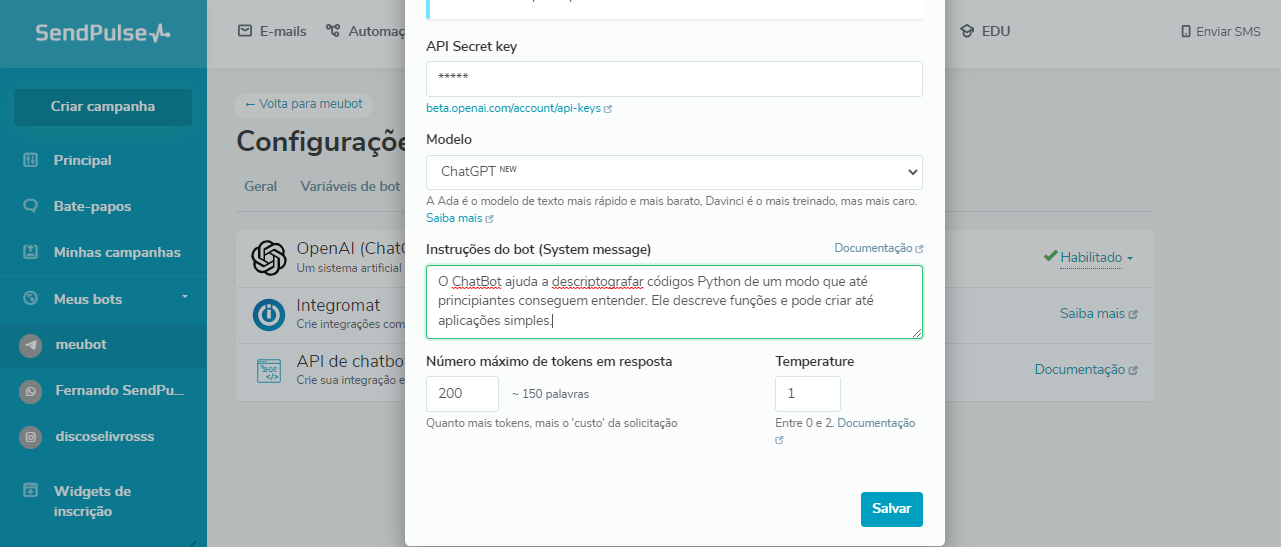Click the Temperature input field

coord(807,394)
